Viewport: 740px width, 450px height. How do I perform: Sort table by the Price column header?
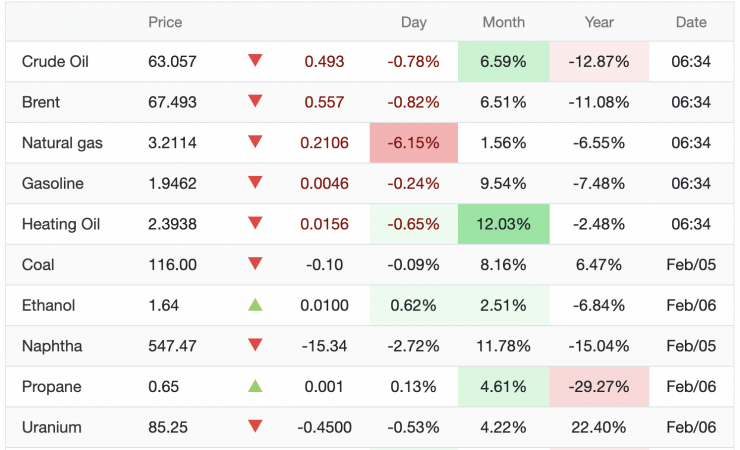165,22
